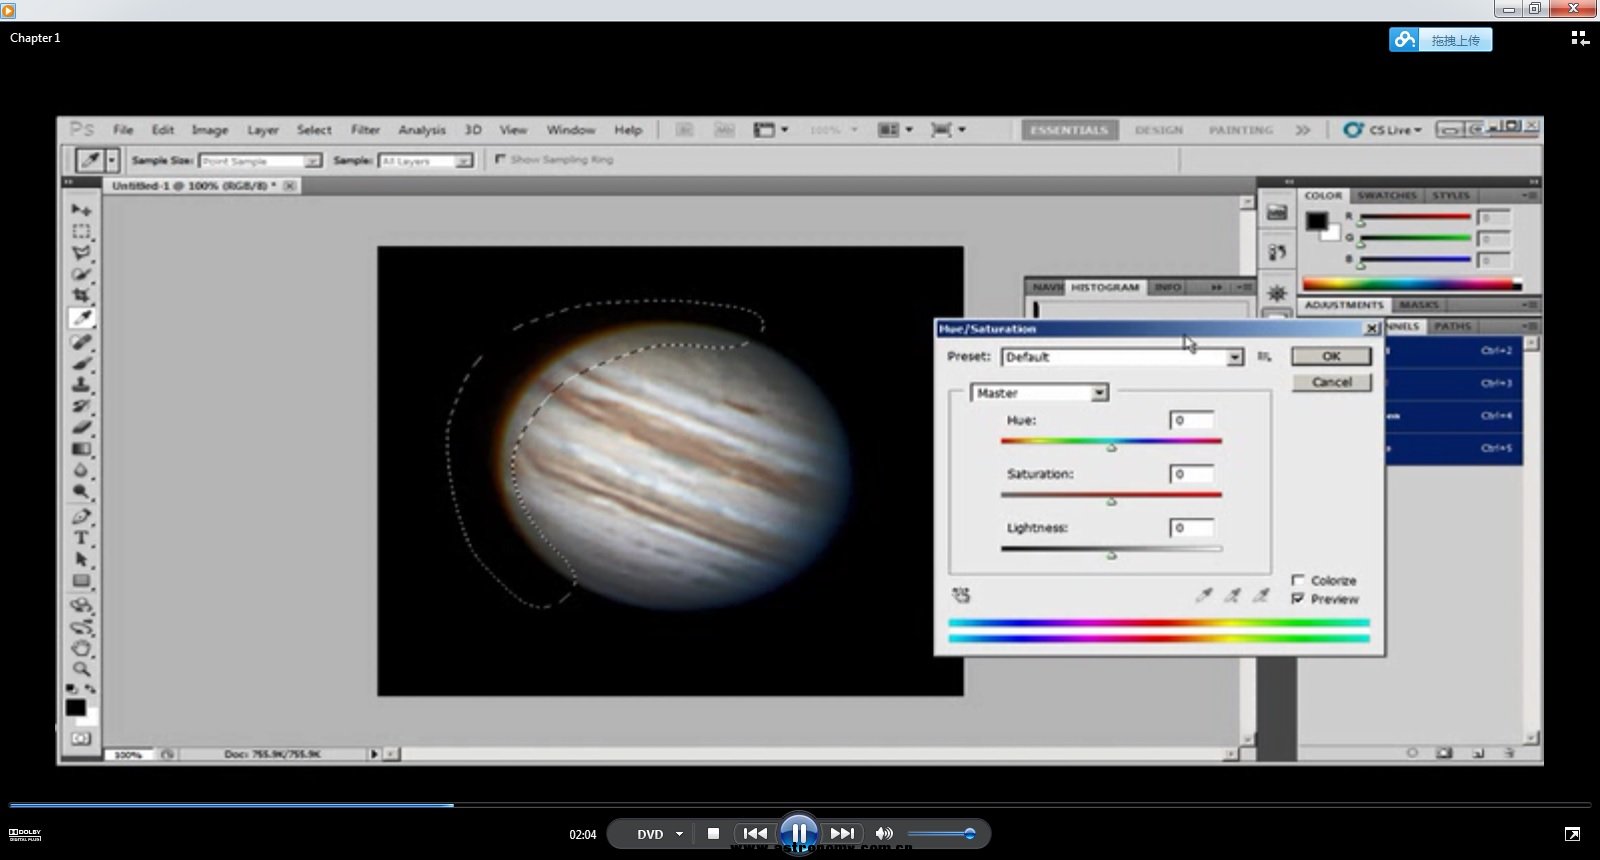Enable the Colorize checkbox
This screenshot has height=860, width=1600.
1298,580
